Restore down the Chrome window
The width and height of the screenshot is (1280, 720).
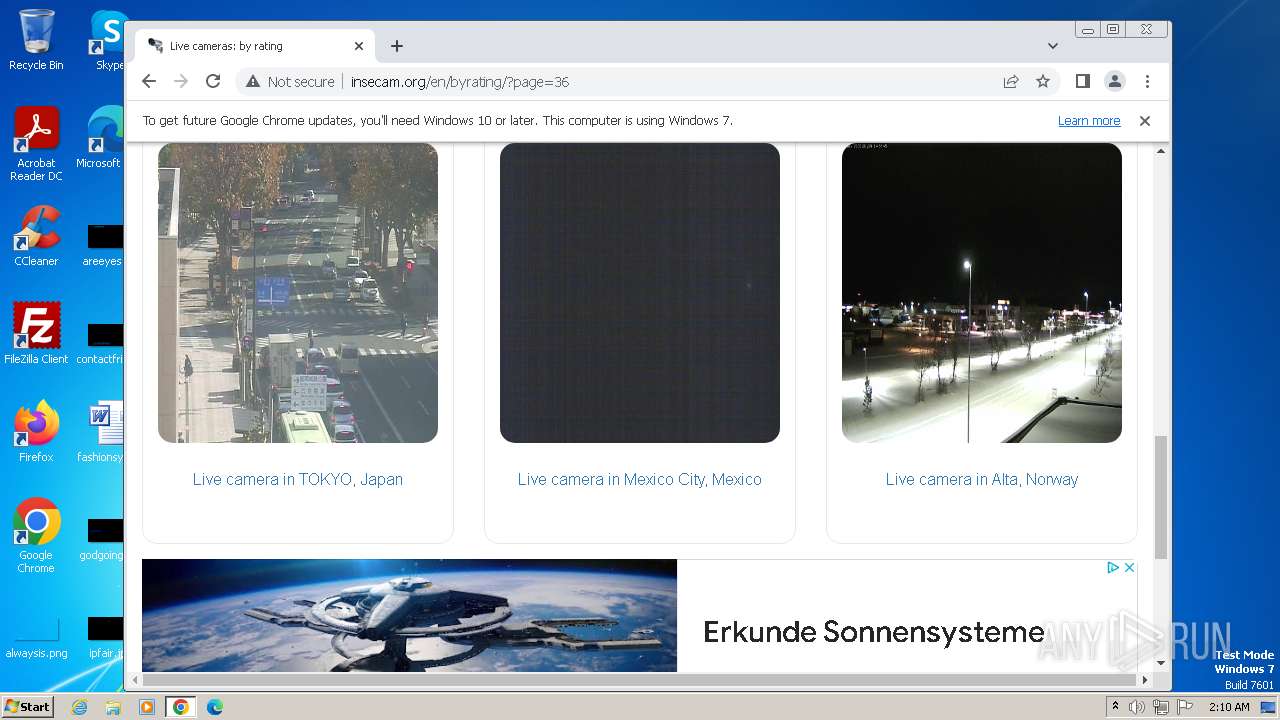coord(1113,30)
